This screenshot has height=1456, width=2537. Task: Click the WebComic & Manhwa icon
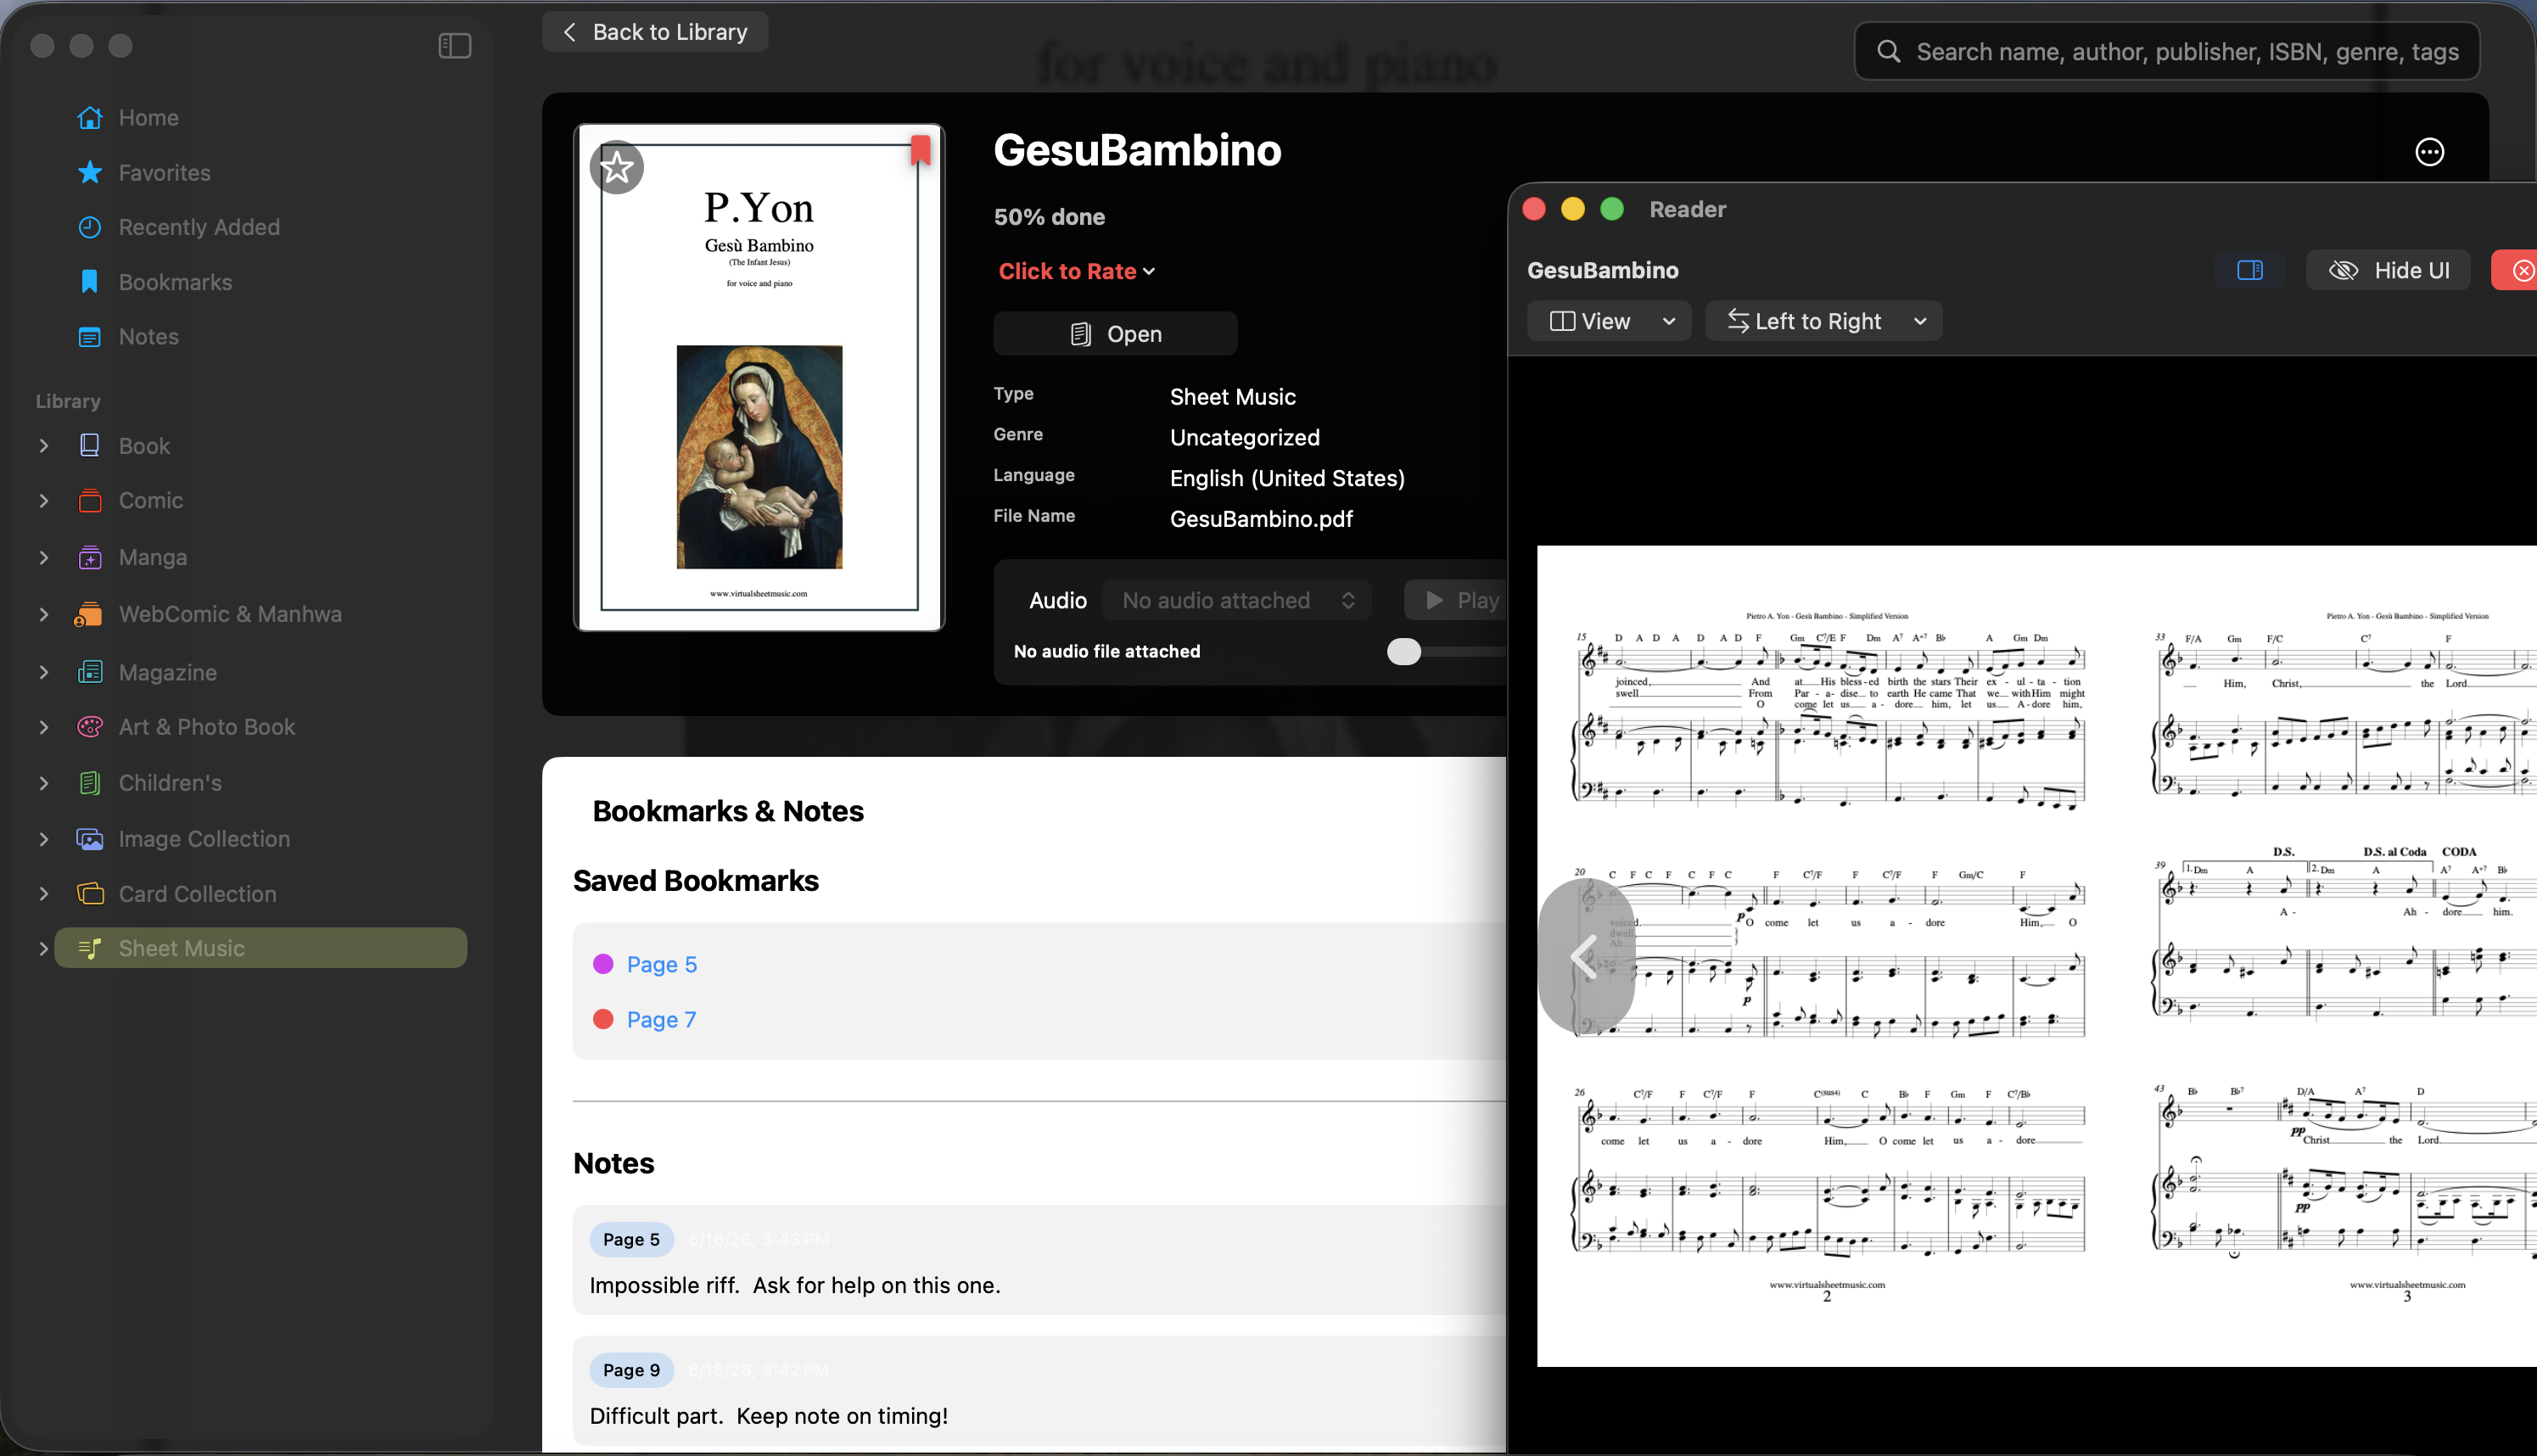point(88,614)
